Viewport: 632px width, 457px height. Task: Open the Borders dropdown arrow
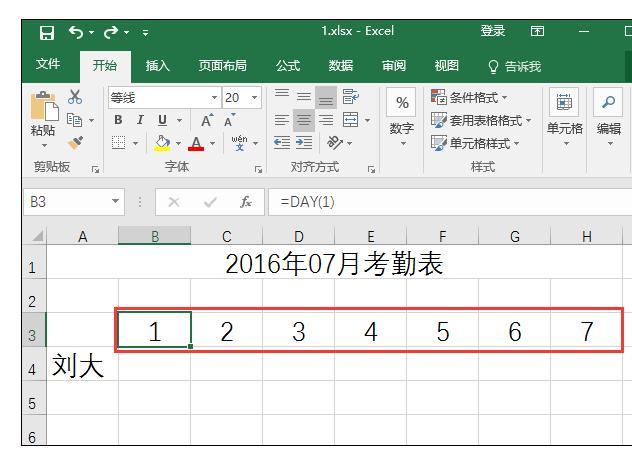(x=135, y=143)
